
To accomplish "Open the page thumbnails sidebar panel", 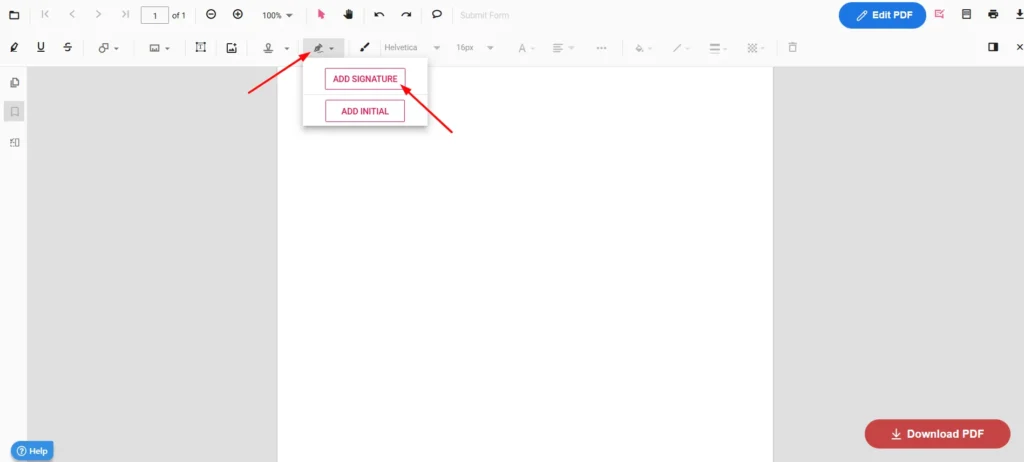I will pos(14,82).
